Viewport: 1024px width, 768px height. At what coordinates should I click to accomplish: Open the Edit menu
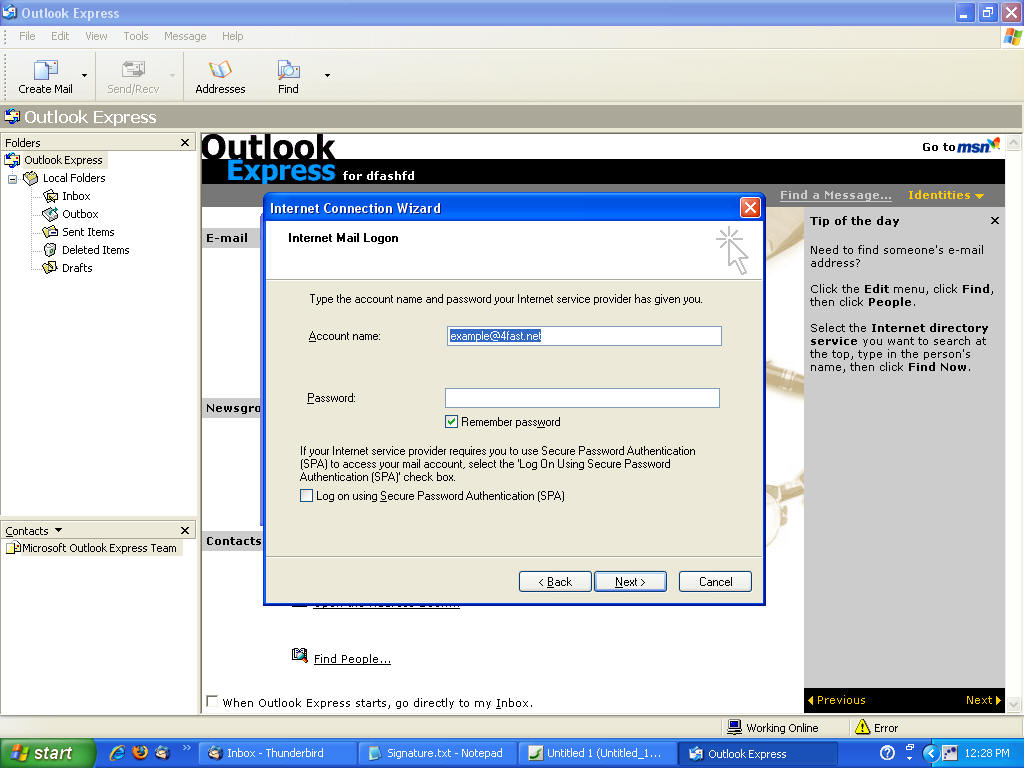pos(60,36)
